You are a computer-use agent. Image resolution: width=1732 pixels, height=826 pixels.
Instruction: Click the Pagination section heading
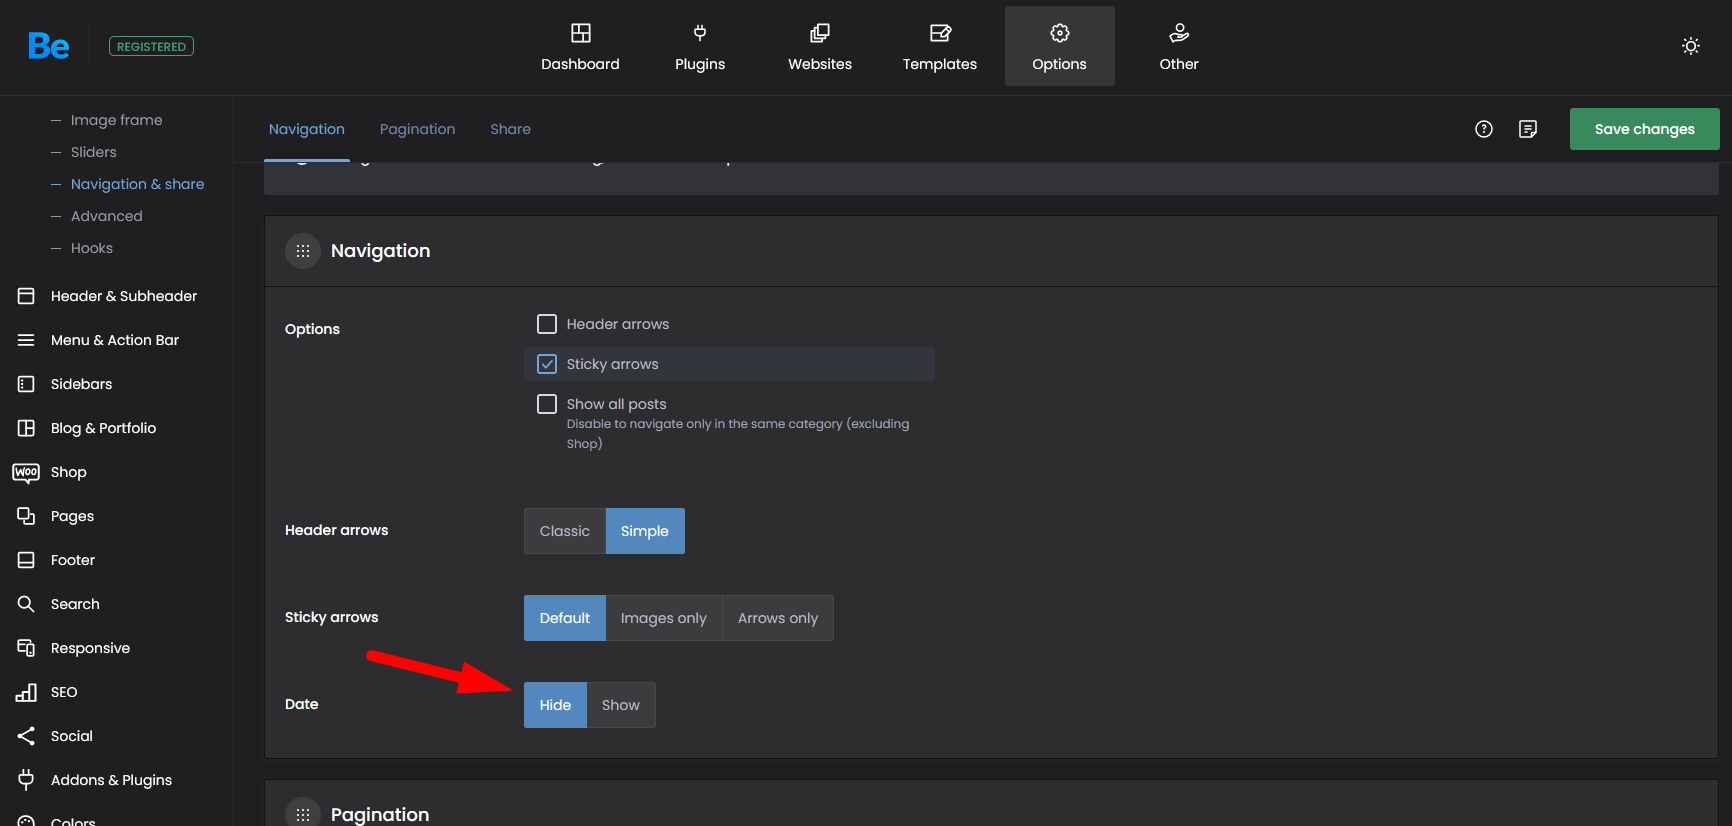tap(380, 814)
